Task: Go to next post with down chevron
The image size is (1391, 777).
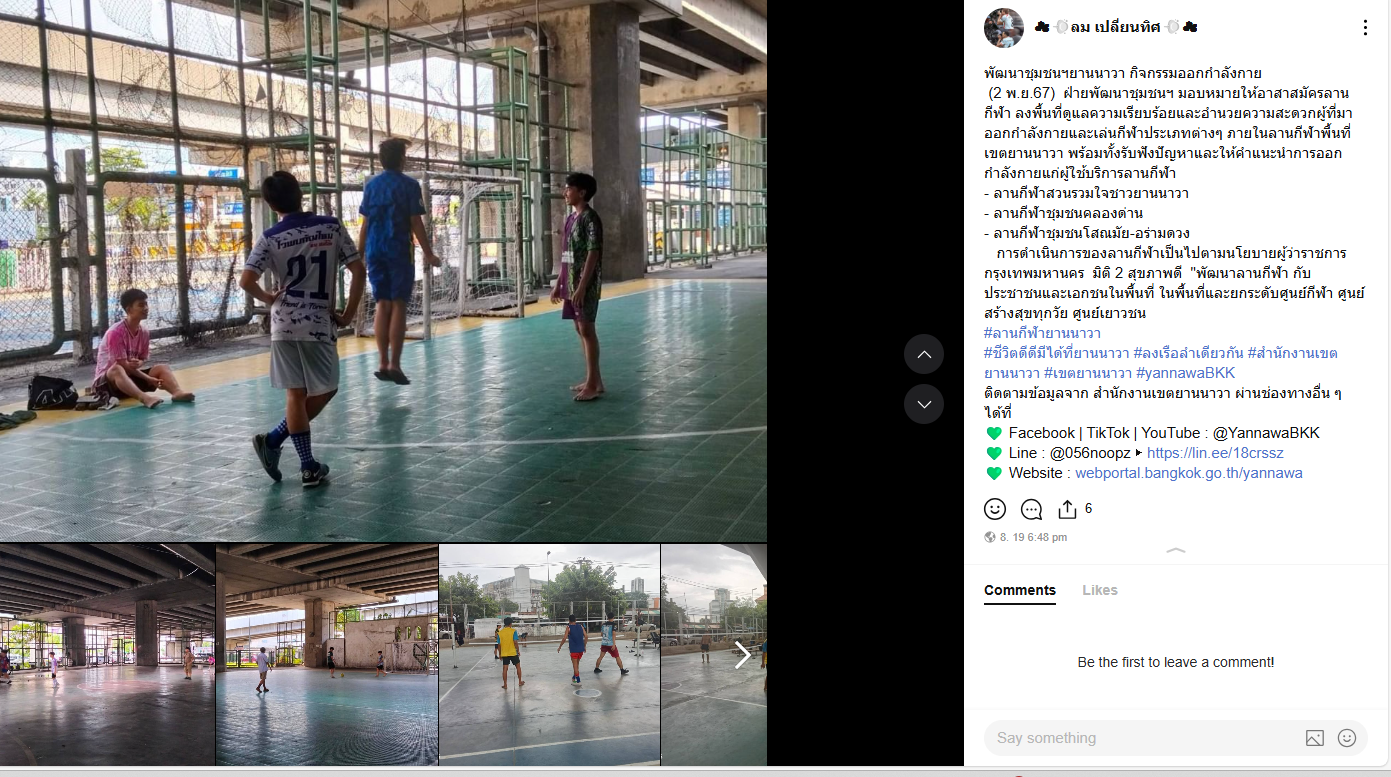Action: 924,404
